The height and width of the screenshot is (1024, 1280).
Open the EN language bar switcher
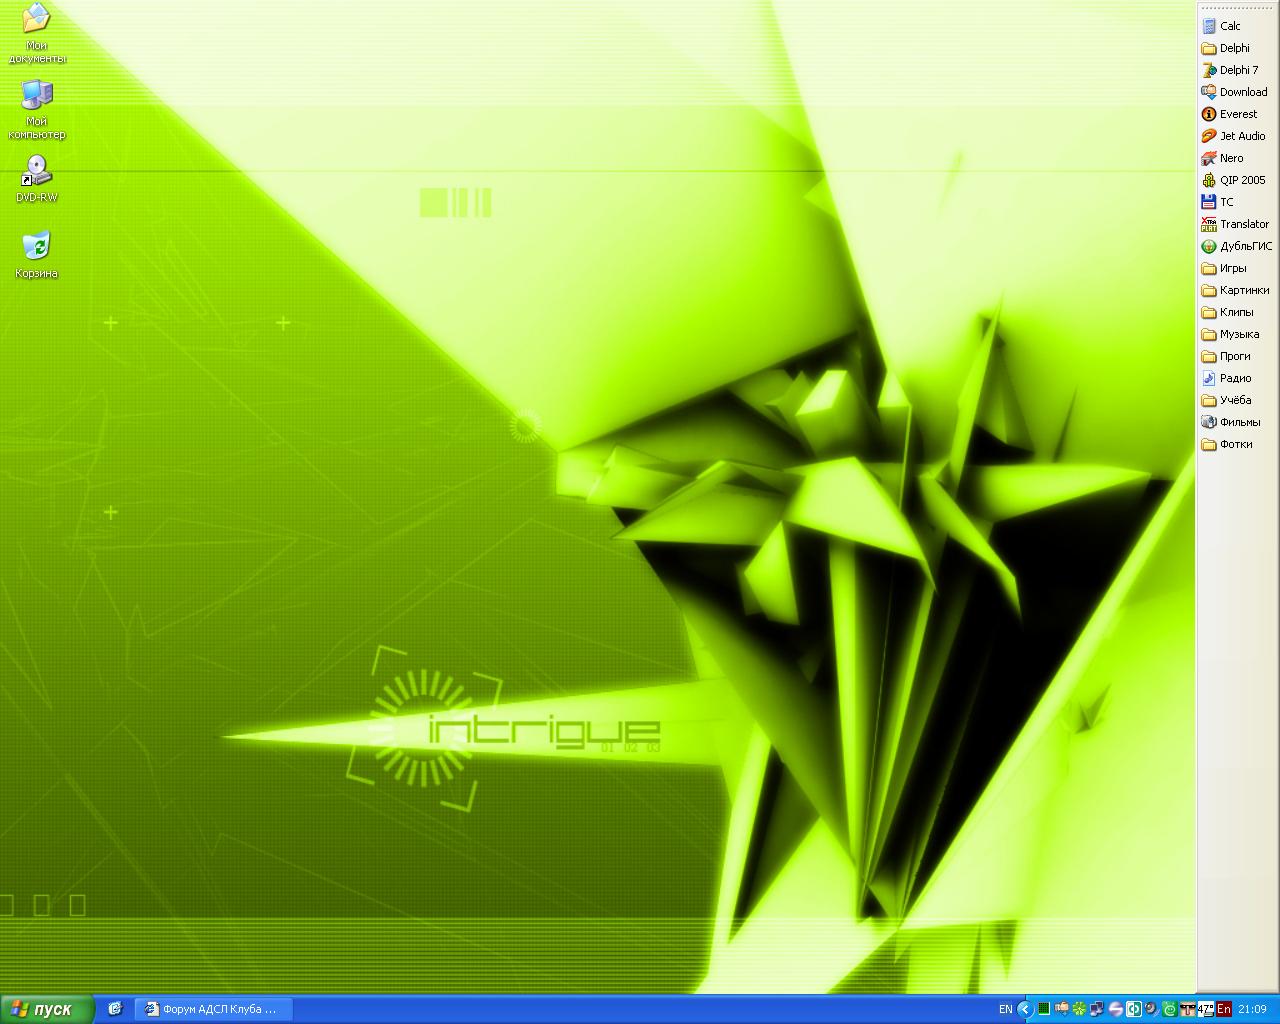[1005, 1009]
